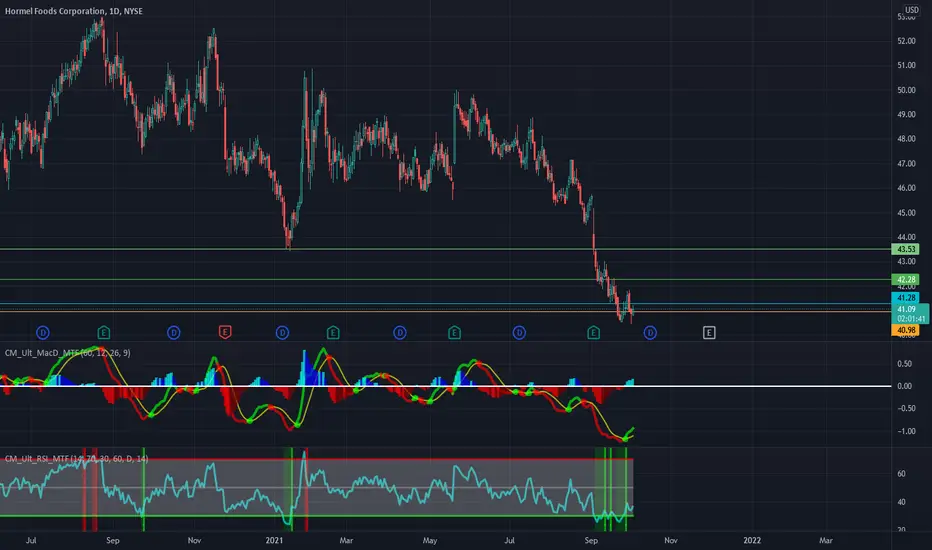This screenshot has height=550, width=932.
Task: Click the last blue dividend marker before Nov 2021
Action: (x=650, y=333)
